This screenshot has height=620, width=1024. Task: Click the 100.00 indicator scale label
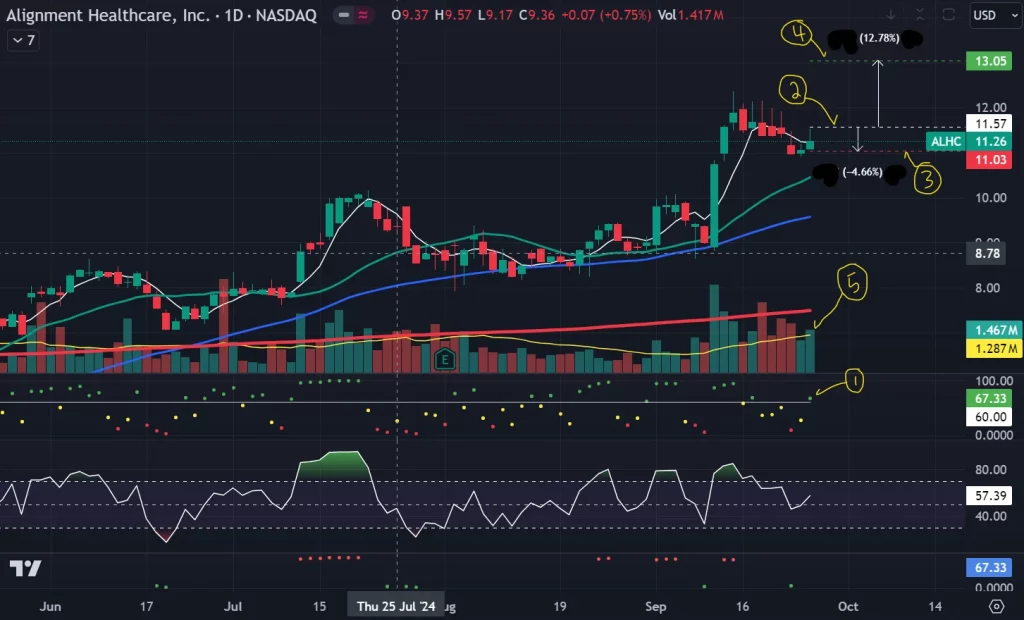(x=994, y=381)
